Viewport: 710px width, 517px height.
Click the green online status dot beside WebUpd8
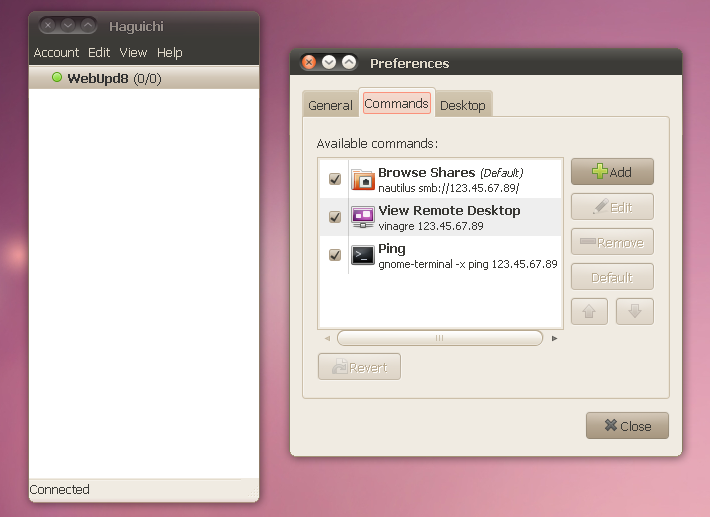[x=57, y=77]
